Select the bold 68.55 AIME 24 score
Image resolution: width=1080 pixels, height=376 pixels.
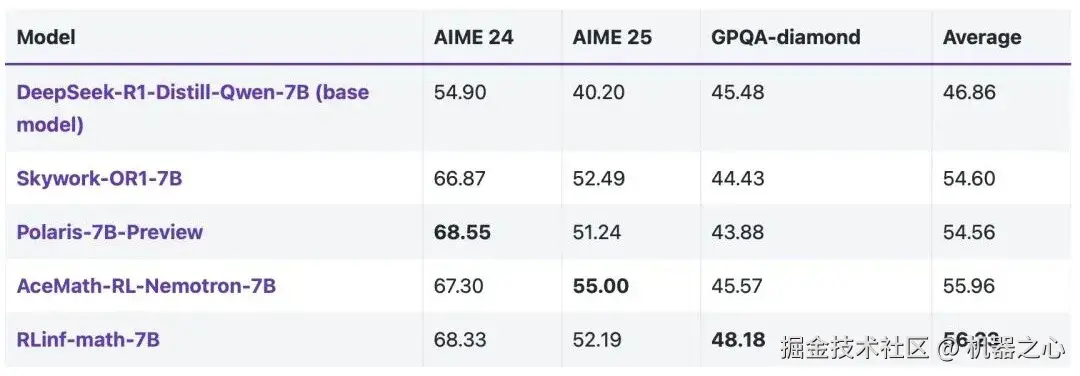(462, 232)
